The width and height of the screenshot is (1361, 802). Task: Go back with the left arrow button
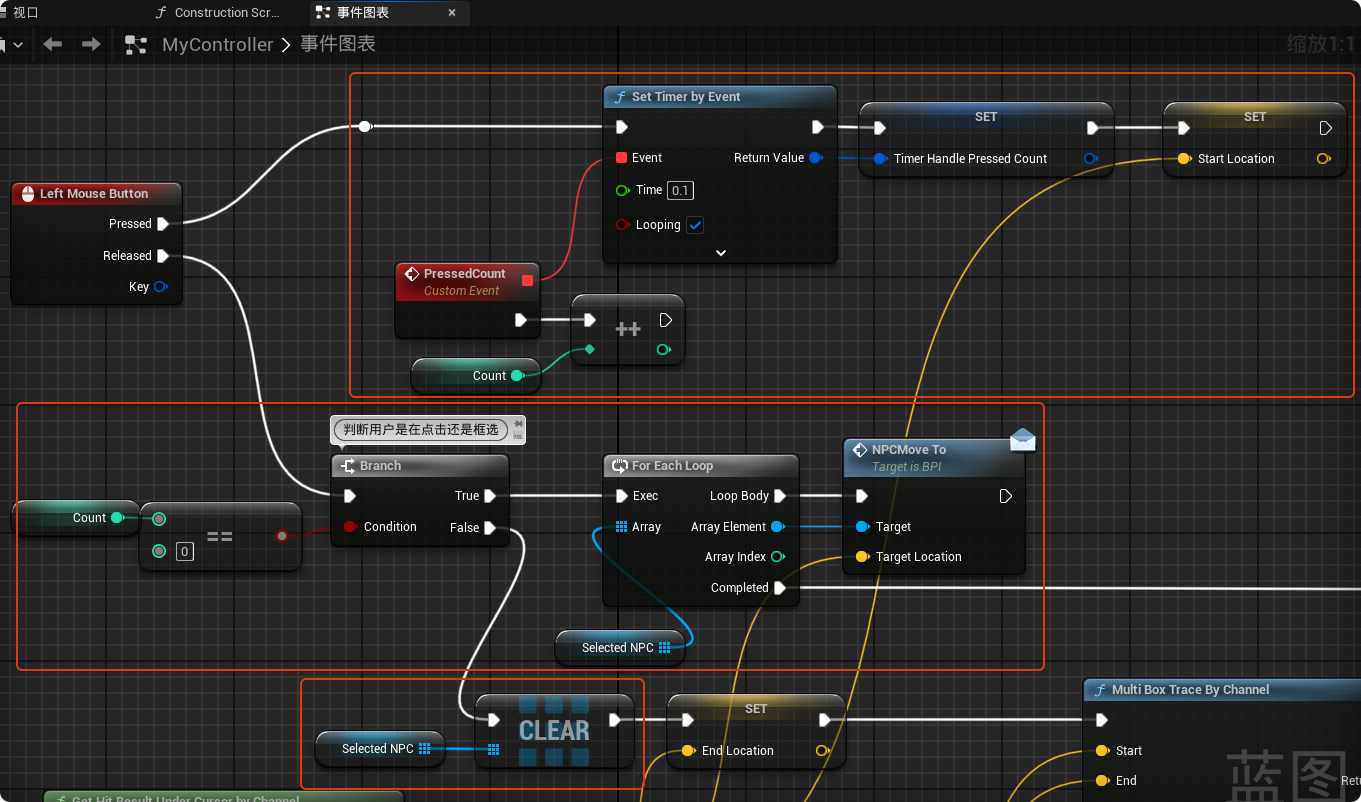(53, 44)
